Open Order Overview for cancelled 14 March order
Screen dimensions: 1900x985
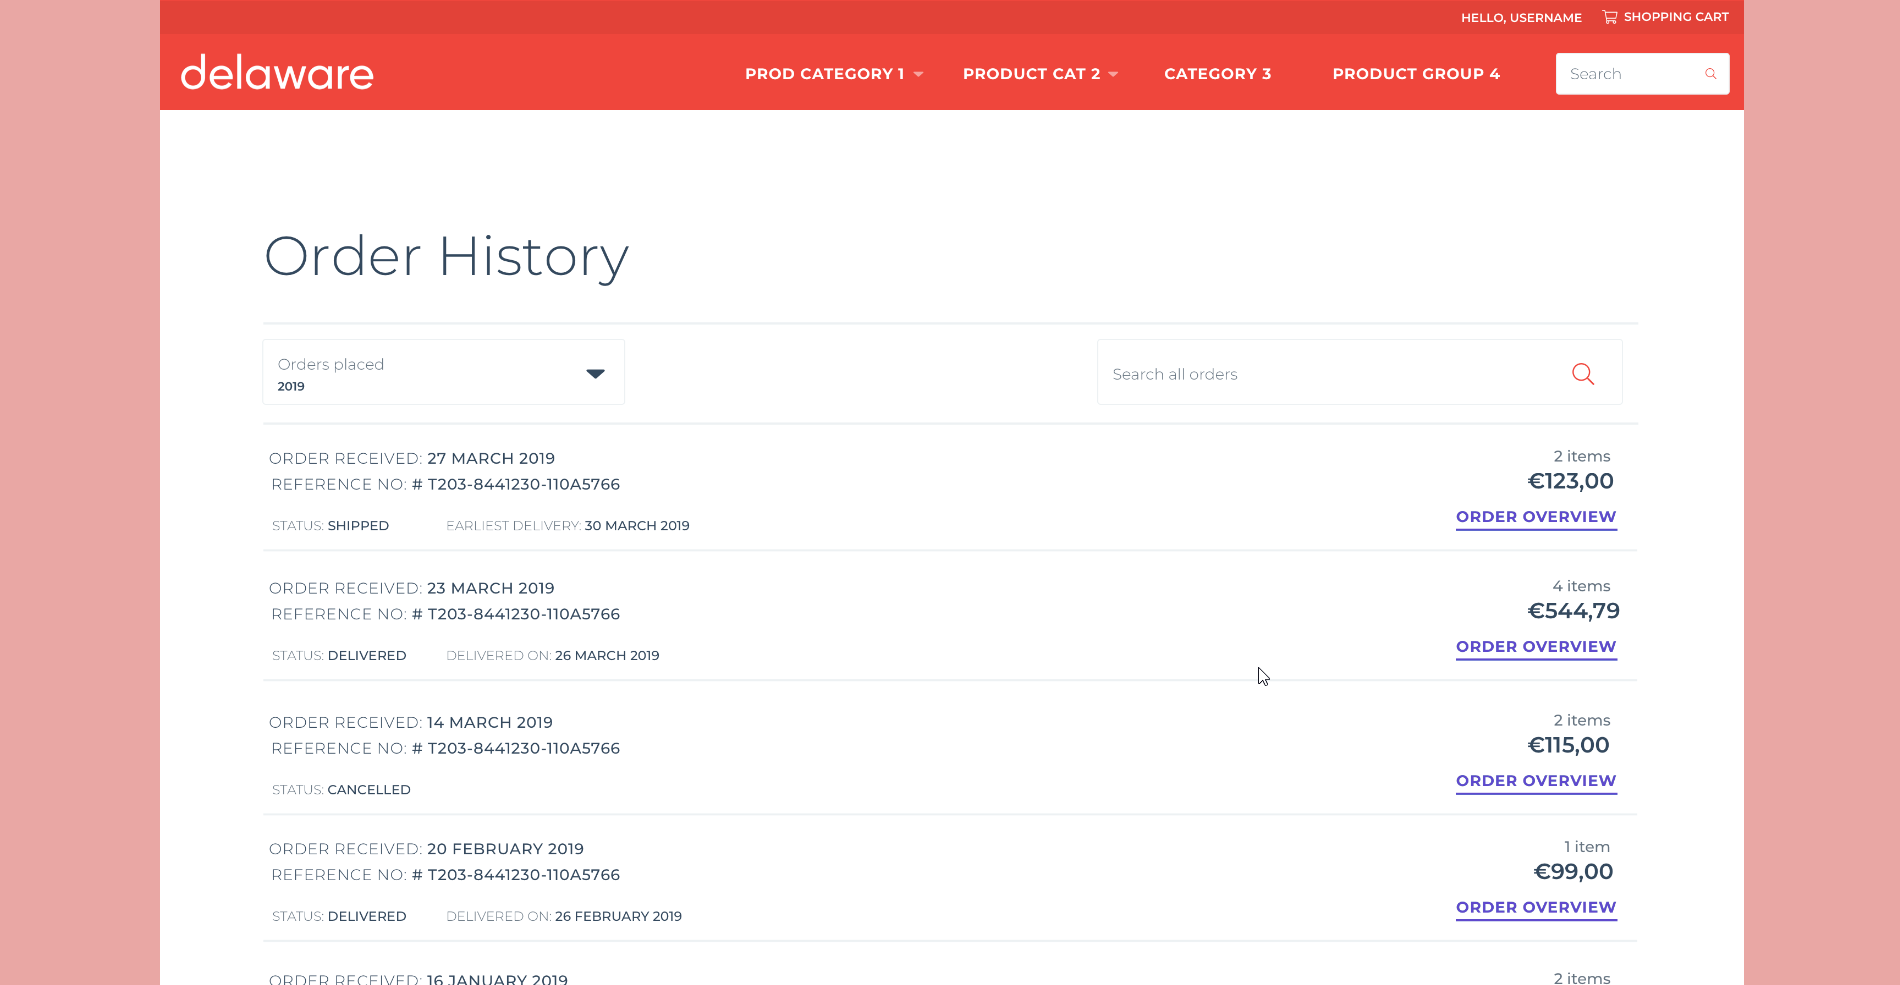[x=1535, y=781]
